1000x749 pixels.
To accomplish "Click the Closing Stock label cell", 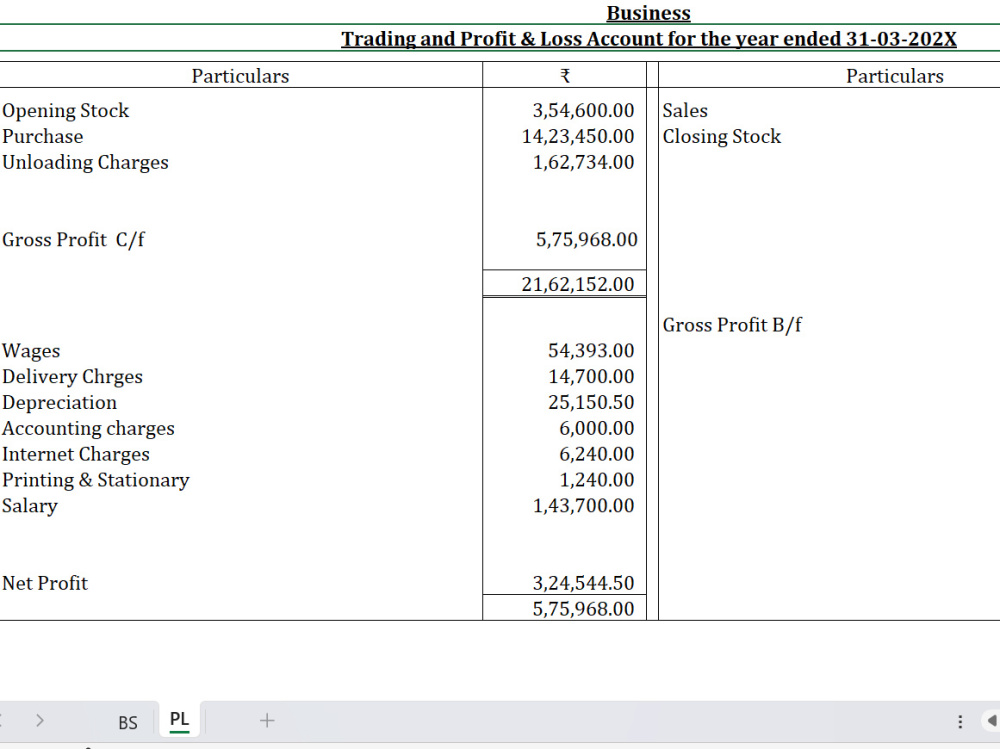I will point(721,137).
